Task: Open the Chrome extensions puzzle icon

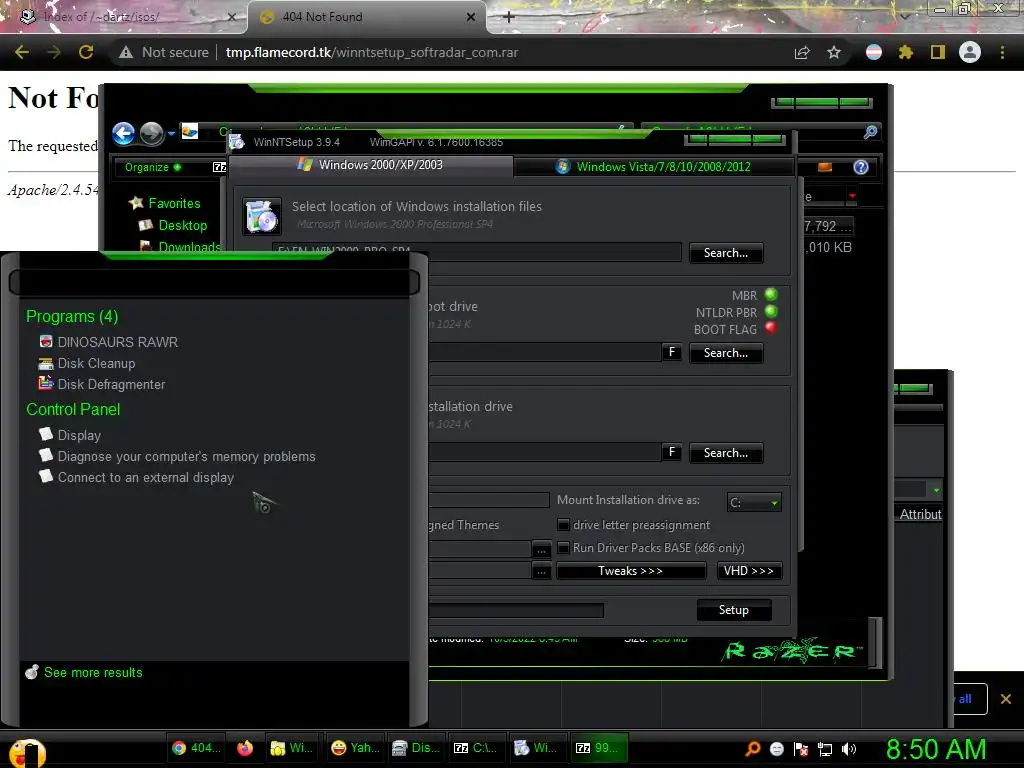Action: coord(906,53)
